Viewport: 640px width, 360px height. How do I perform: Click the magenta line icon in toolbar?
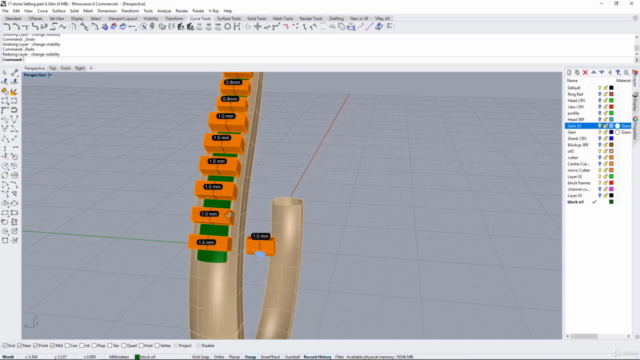(x=369, y=27)
